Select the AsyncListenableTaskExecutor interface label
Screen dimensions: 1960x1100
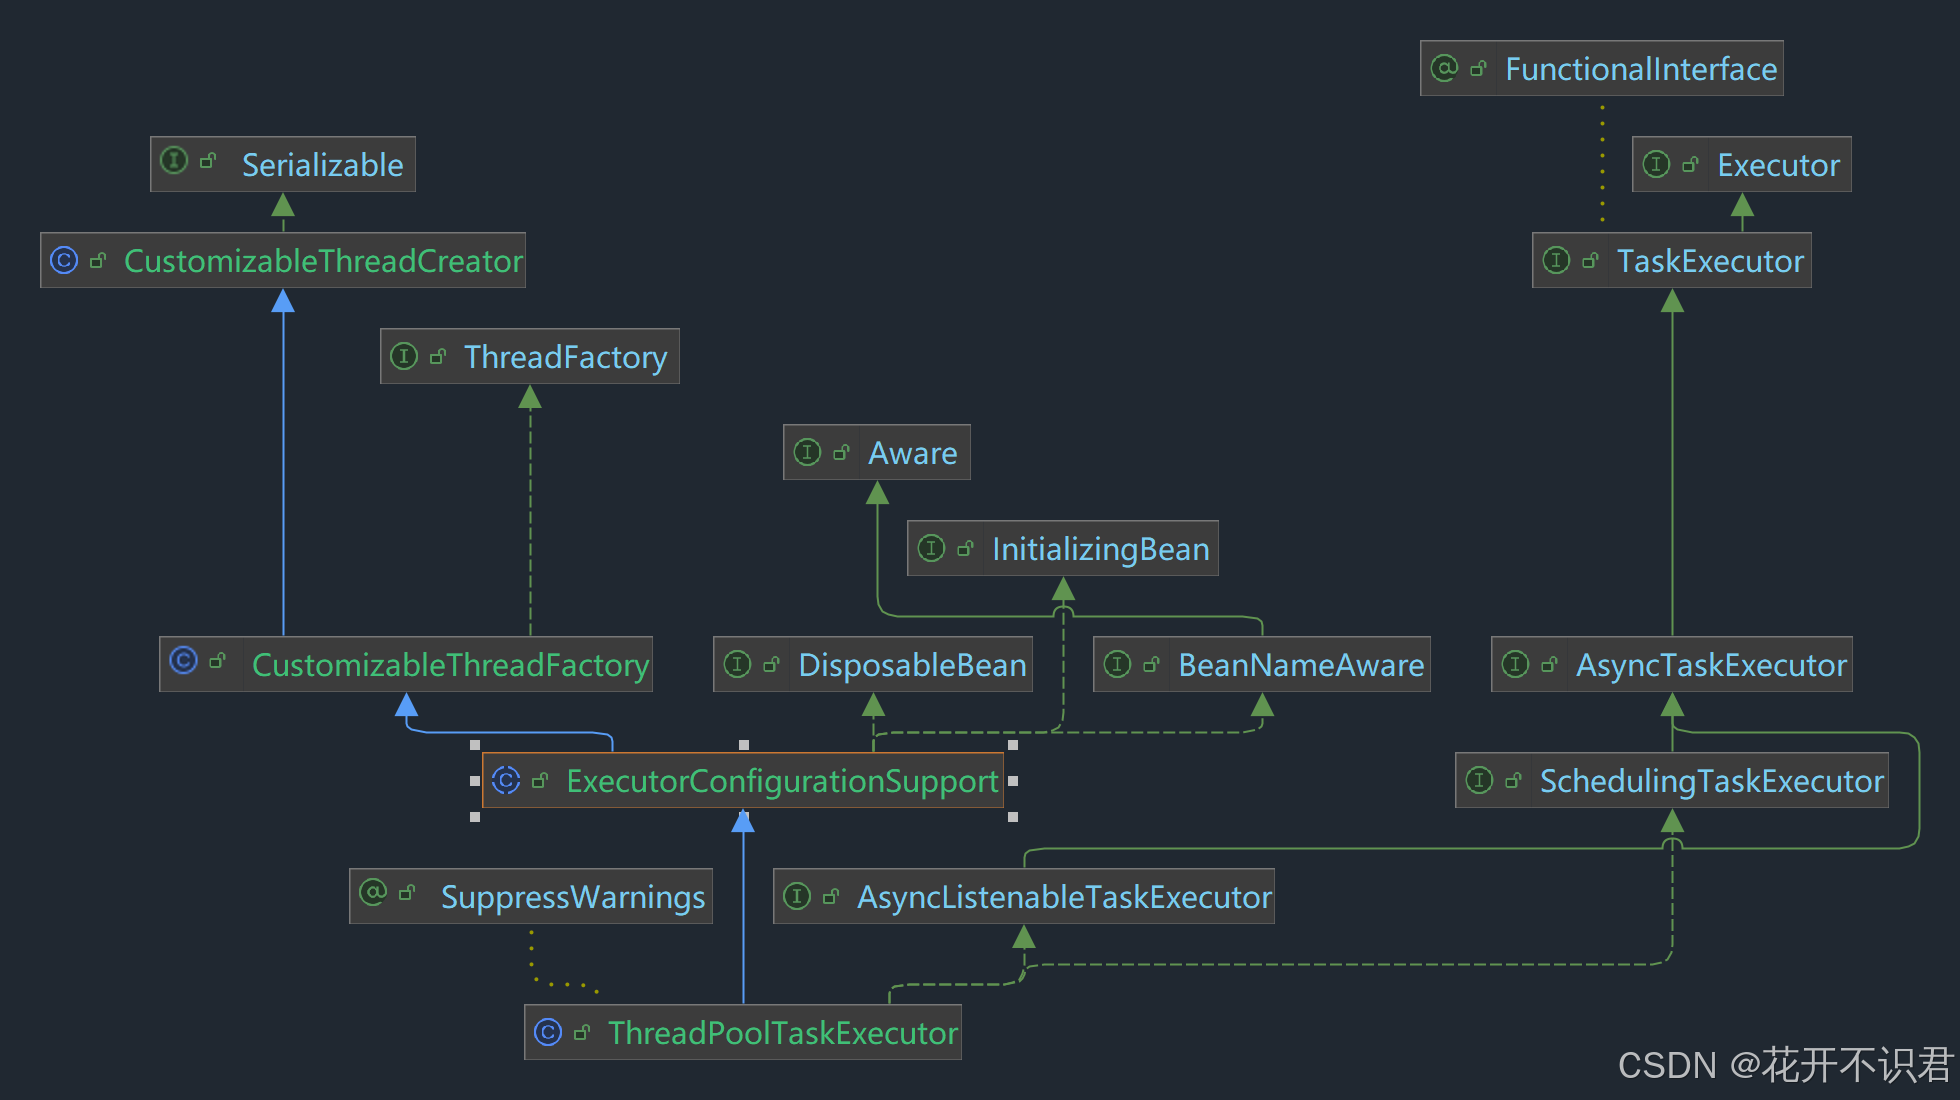(x=1064, y=897)
